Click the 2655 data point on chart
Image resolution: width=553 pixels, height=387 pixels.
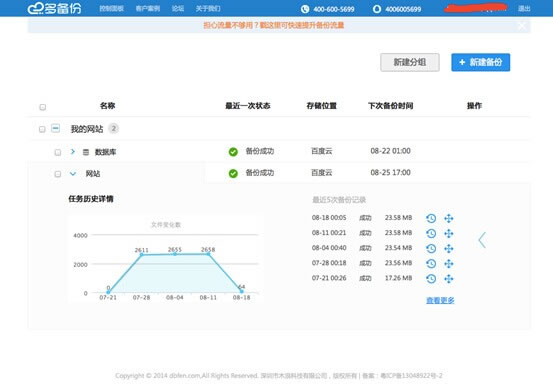point(175,254)
